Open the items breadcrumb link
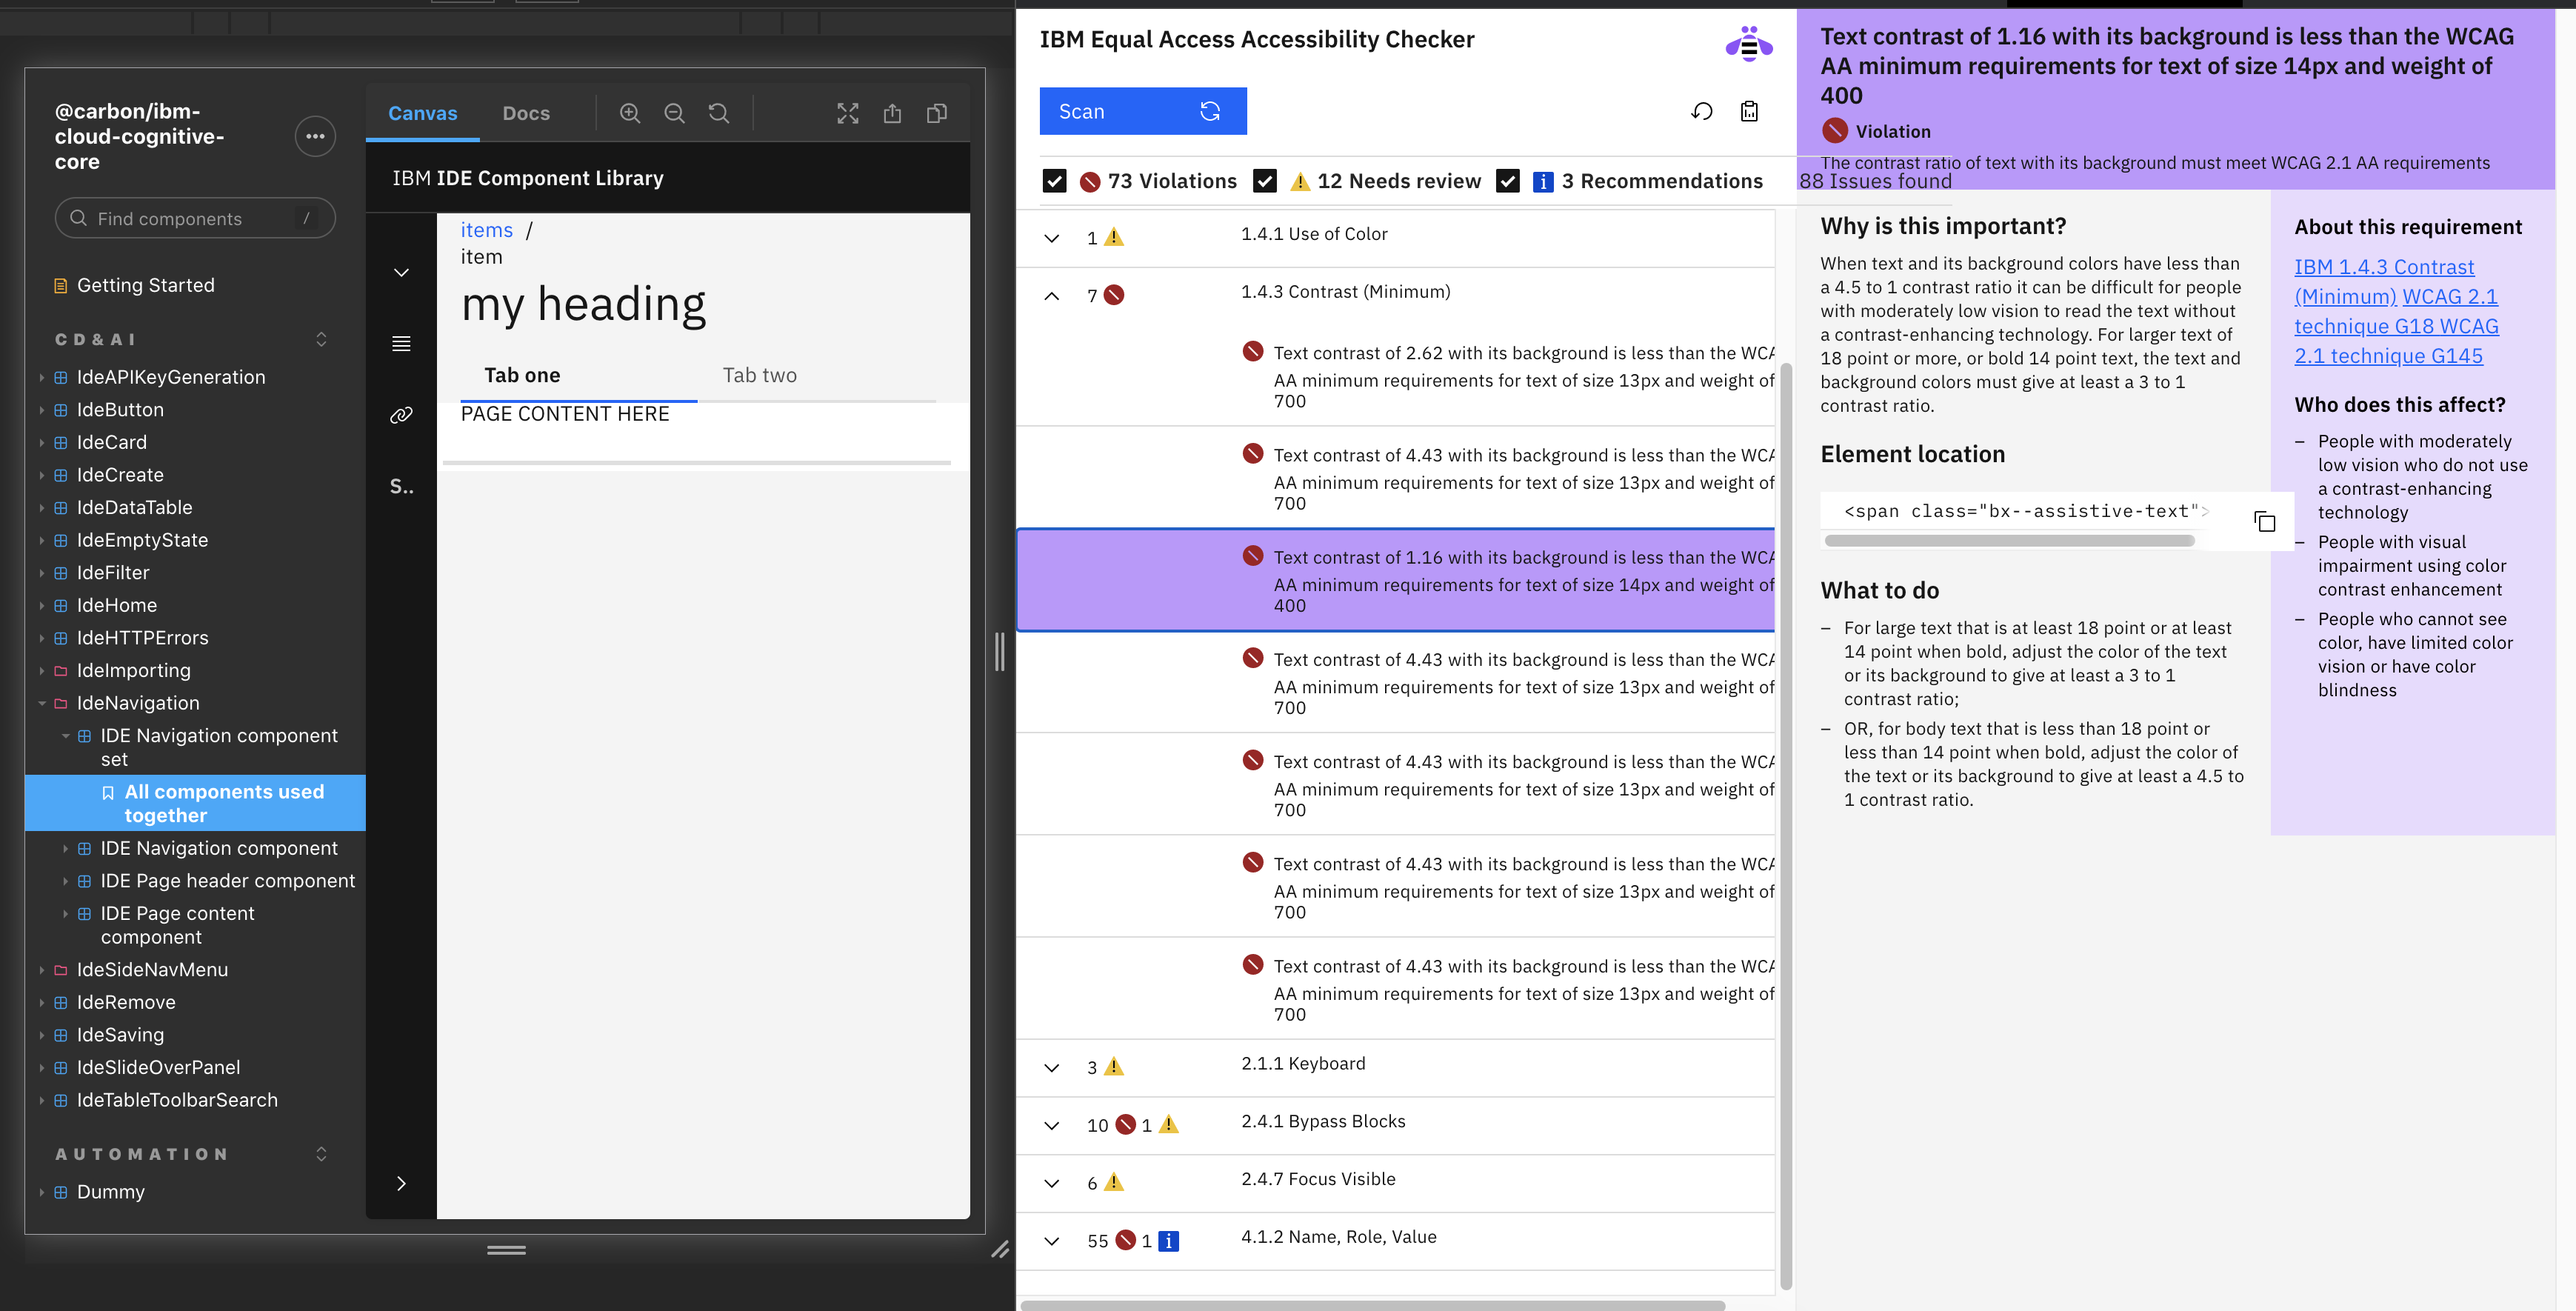Image resolution: width=2576 pixels, height=1311 pixels. (x=486, y=230)
